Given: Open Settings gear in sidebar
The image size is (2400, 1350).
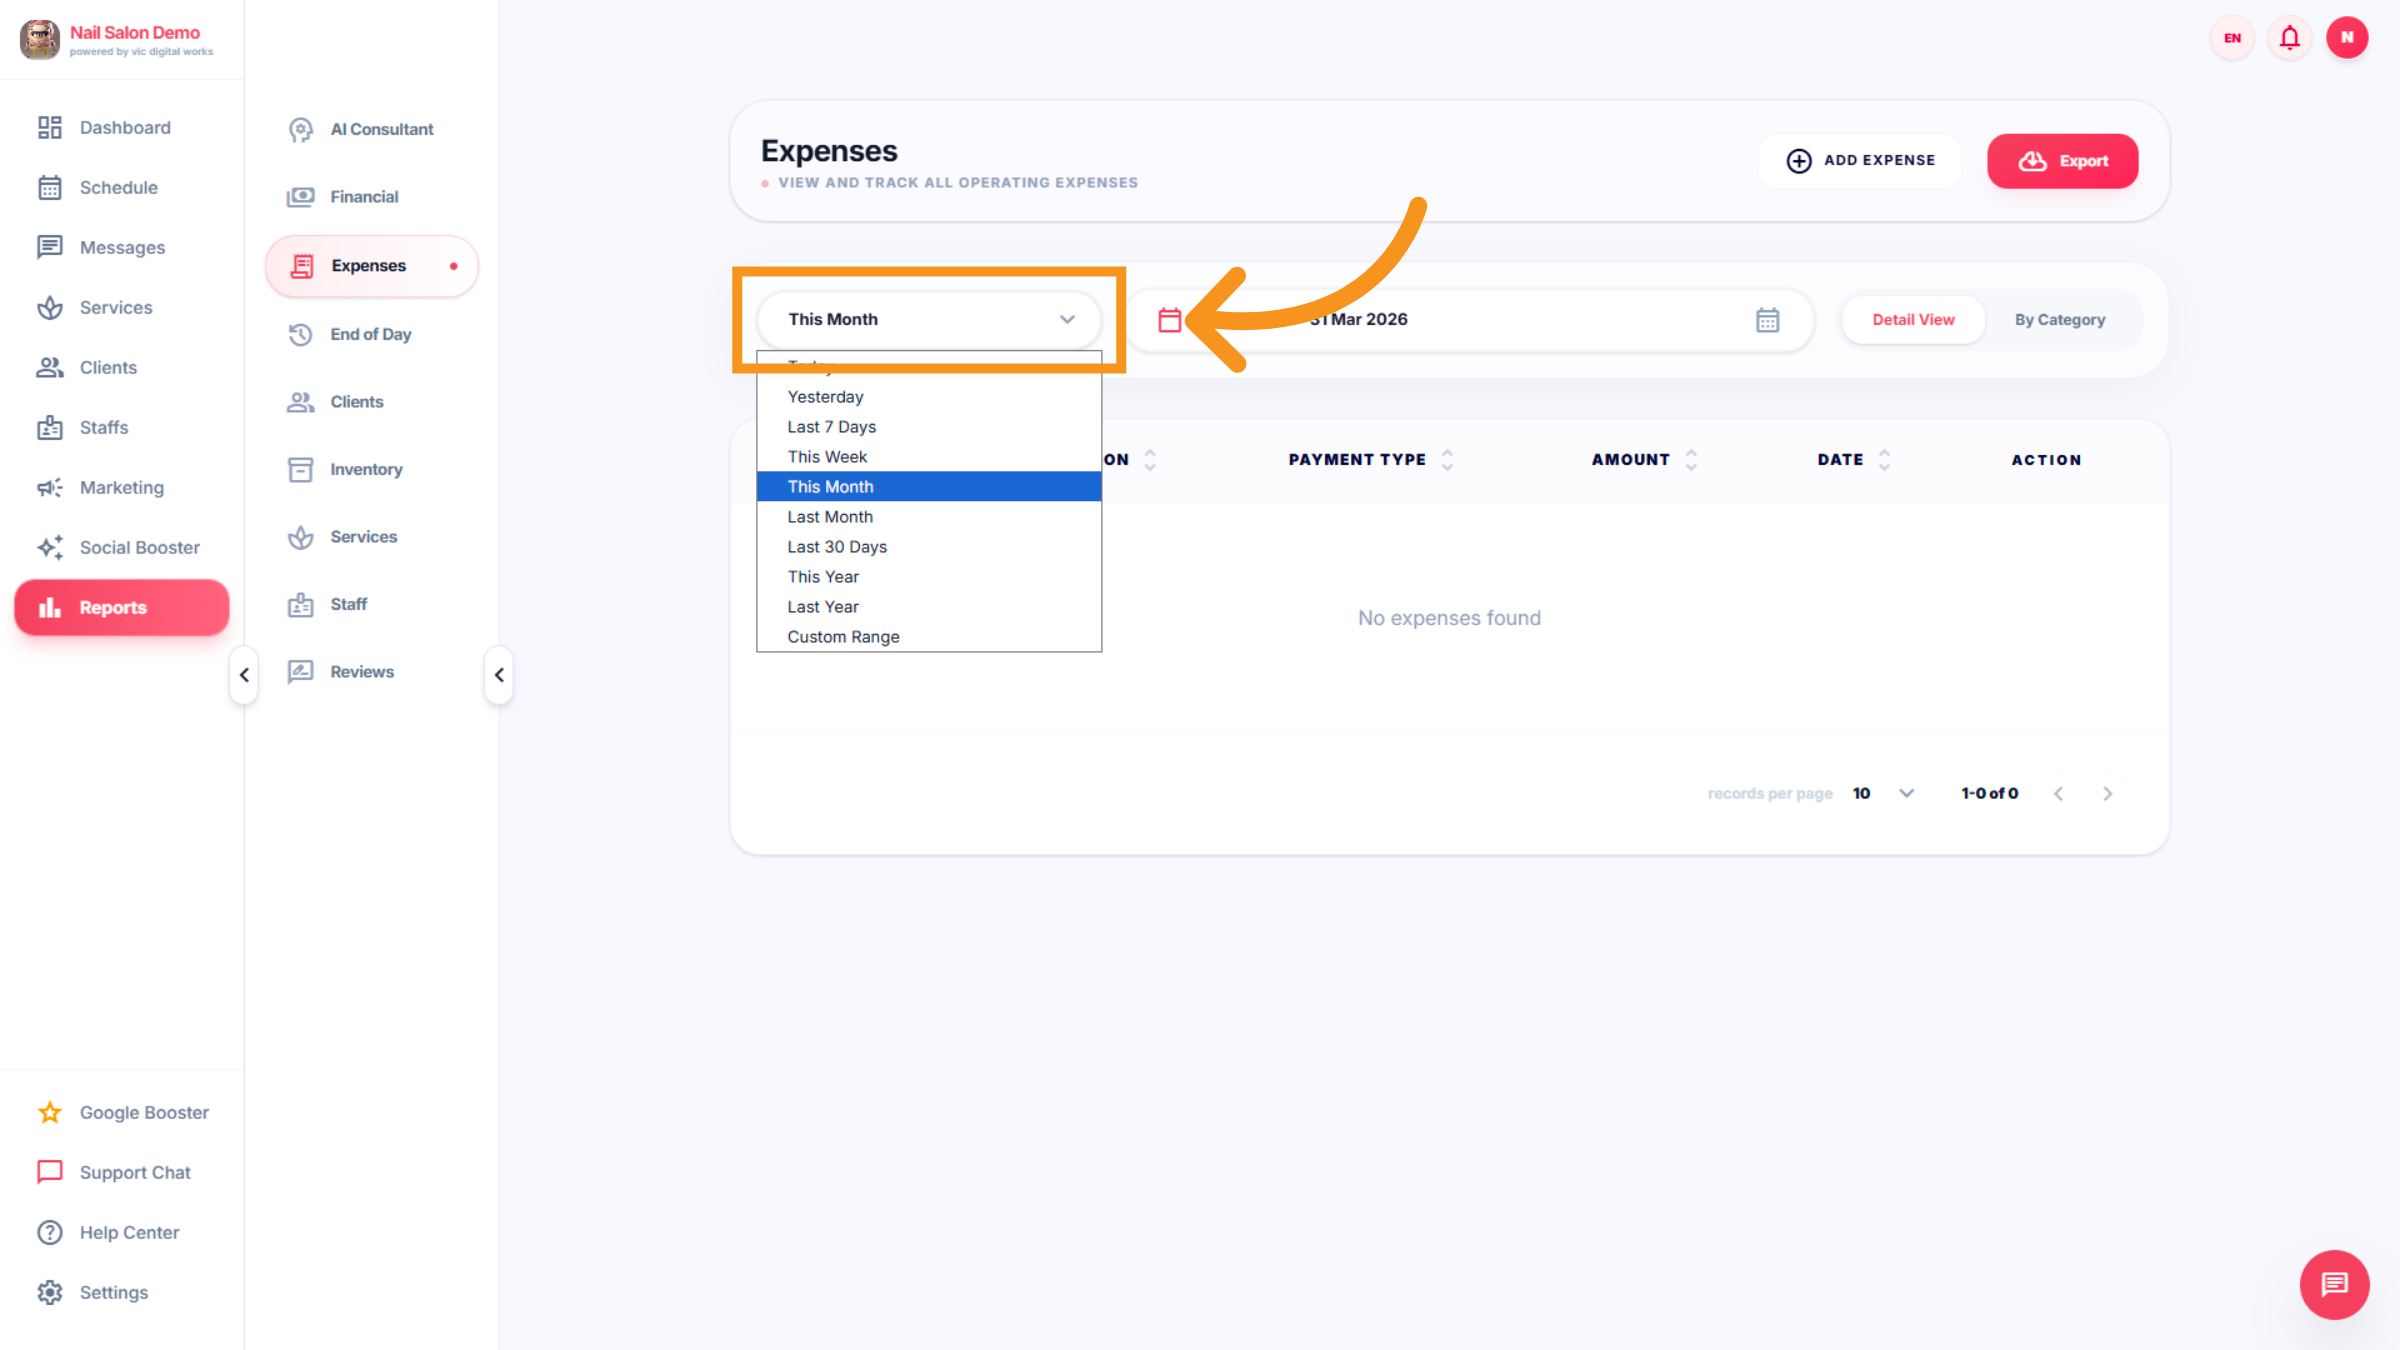Looking at the screenshot, I should pyautogui.click(x=50, y=1292).
